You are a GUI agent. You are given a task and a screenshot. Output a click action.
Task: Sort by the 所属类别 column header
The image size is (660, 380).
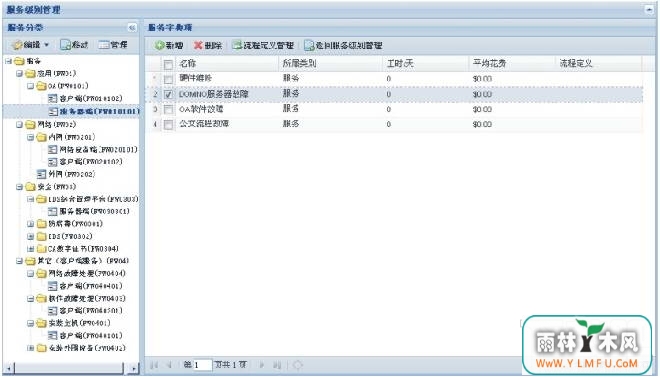pos(330,64)
